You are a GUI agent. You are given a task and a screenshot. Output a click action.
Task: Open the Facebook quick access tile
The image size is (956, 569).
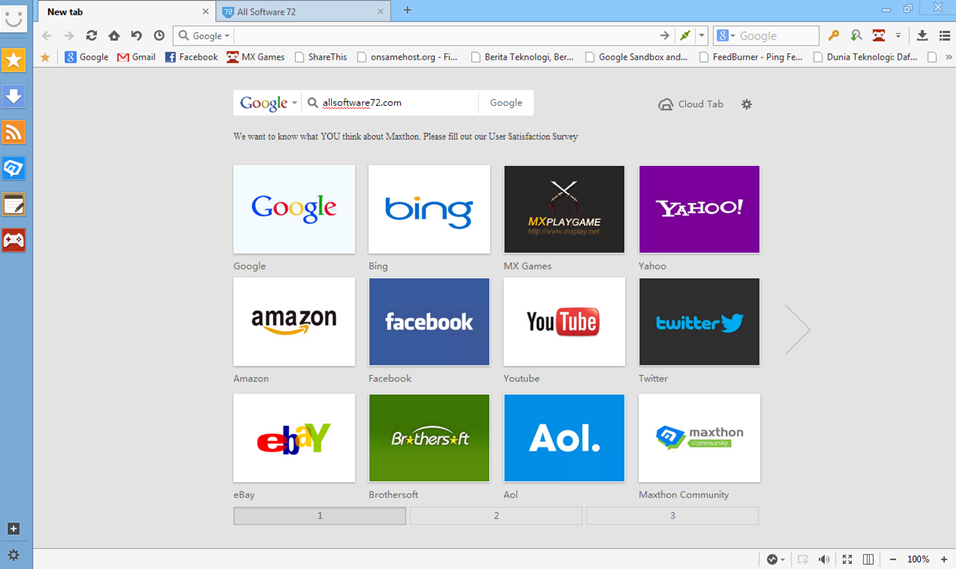pyautogui.click(x=429, y=322)
